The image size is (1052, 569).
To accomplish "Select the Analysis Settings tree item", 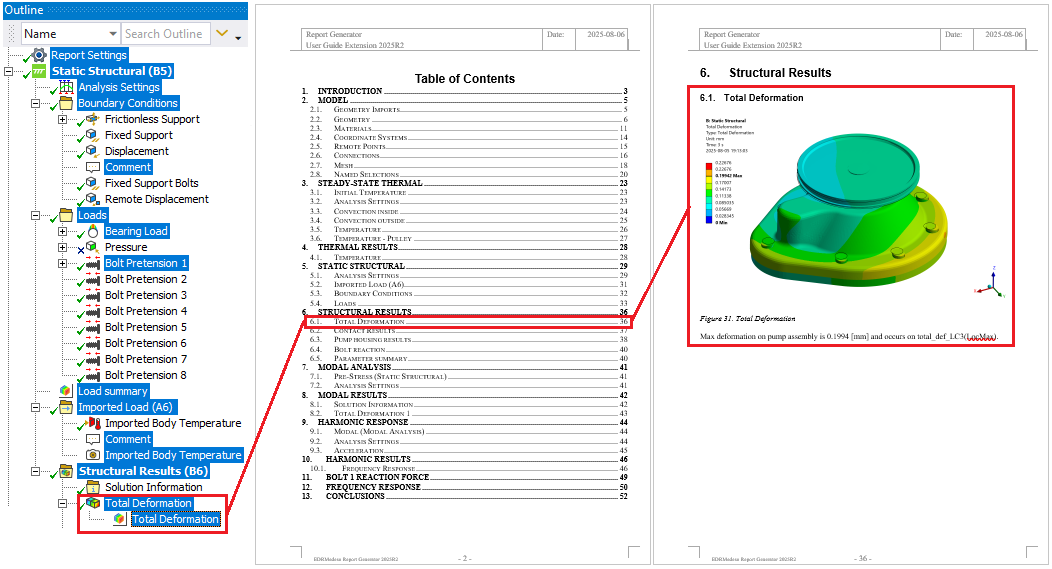I will [119, 87].
